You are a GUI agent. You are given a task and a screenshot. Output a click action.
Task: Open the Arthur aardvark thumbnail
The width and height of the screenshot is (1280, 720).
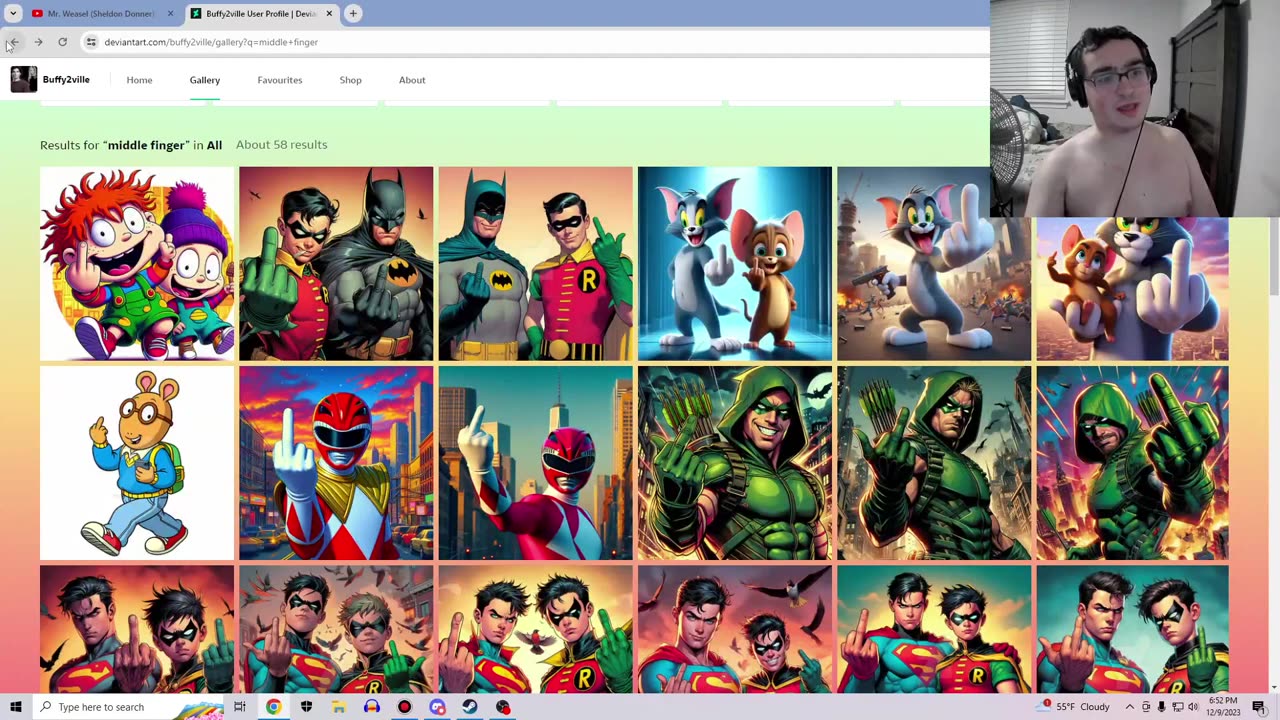pyautogui.click(x=137, y=463)
